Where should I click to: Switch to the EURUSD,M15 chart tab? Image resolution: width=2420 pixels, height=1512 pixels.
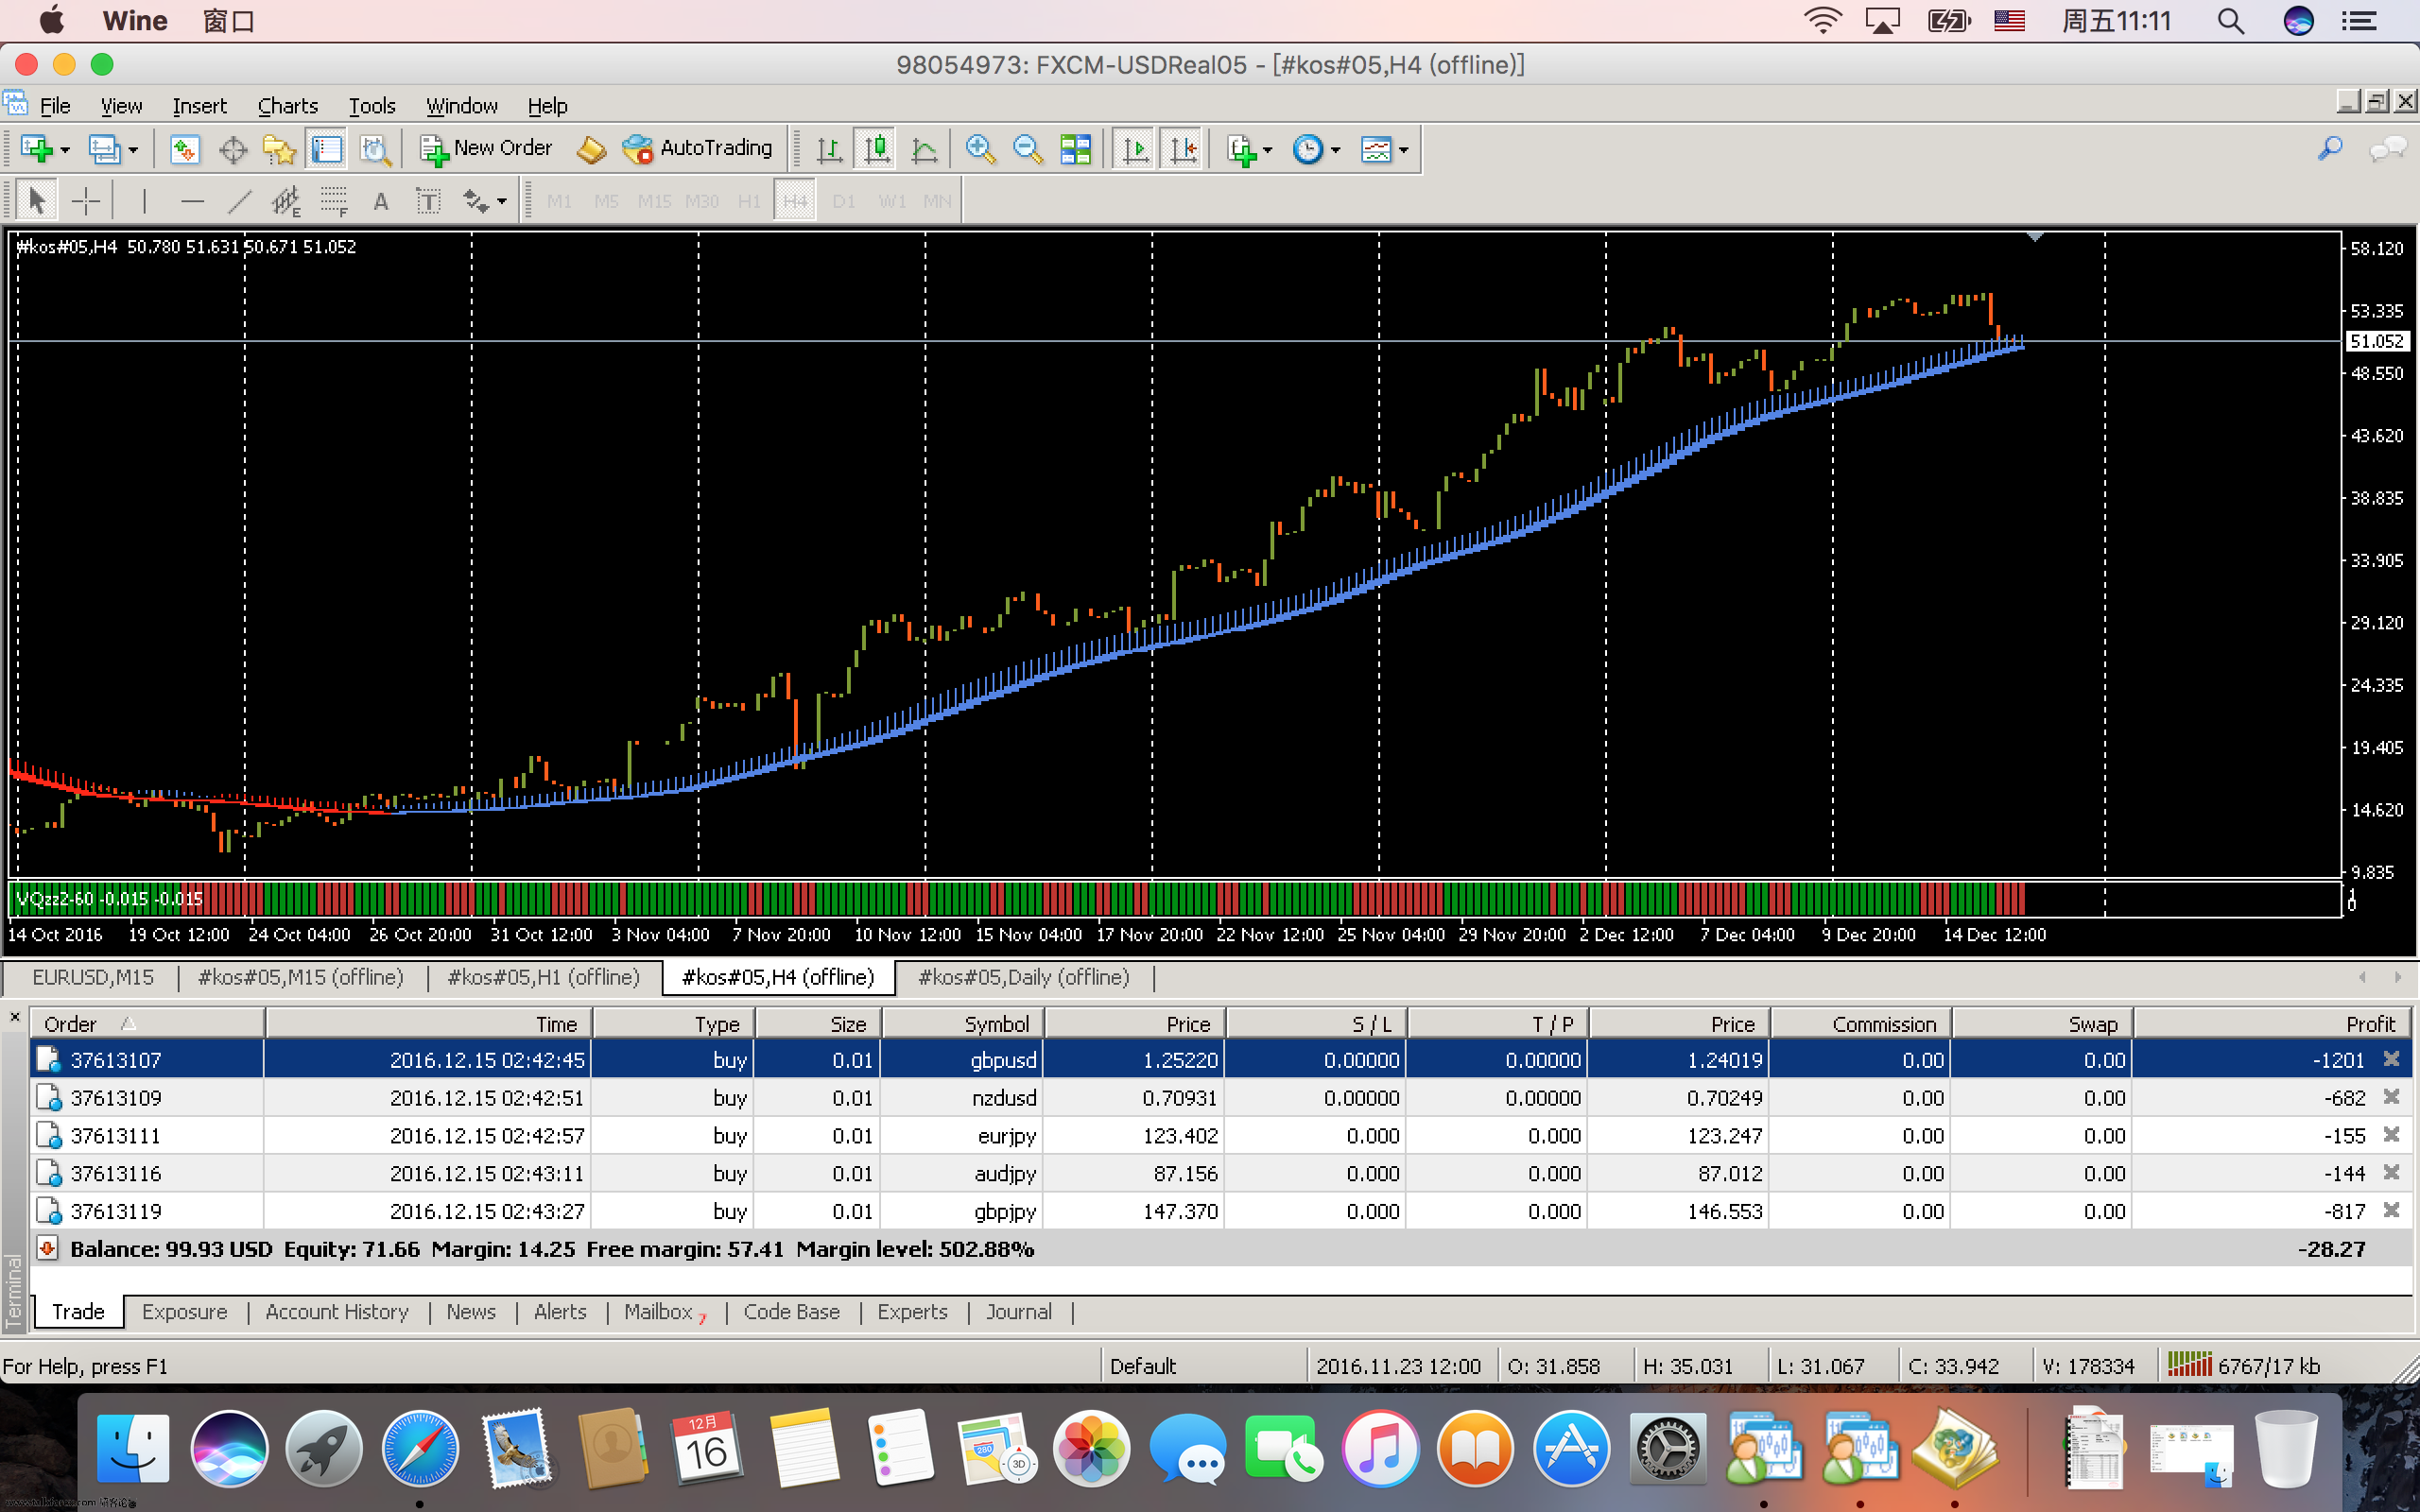click(x=93, y=977)
